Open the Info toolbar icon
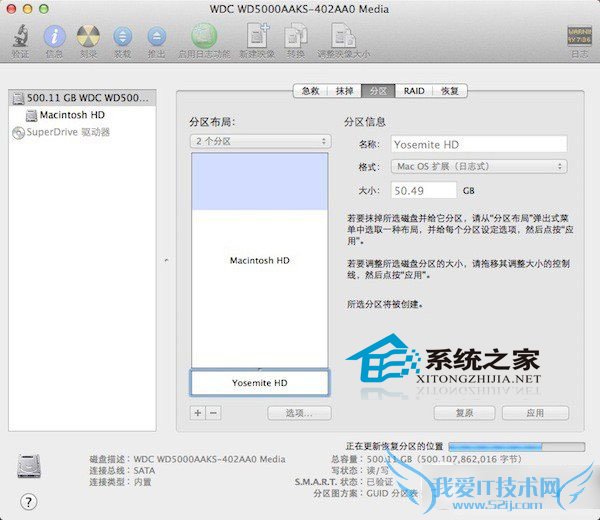This screenshot has height=520, width=600. tap(54, 36)
